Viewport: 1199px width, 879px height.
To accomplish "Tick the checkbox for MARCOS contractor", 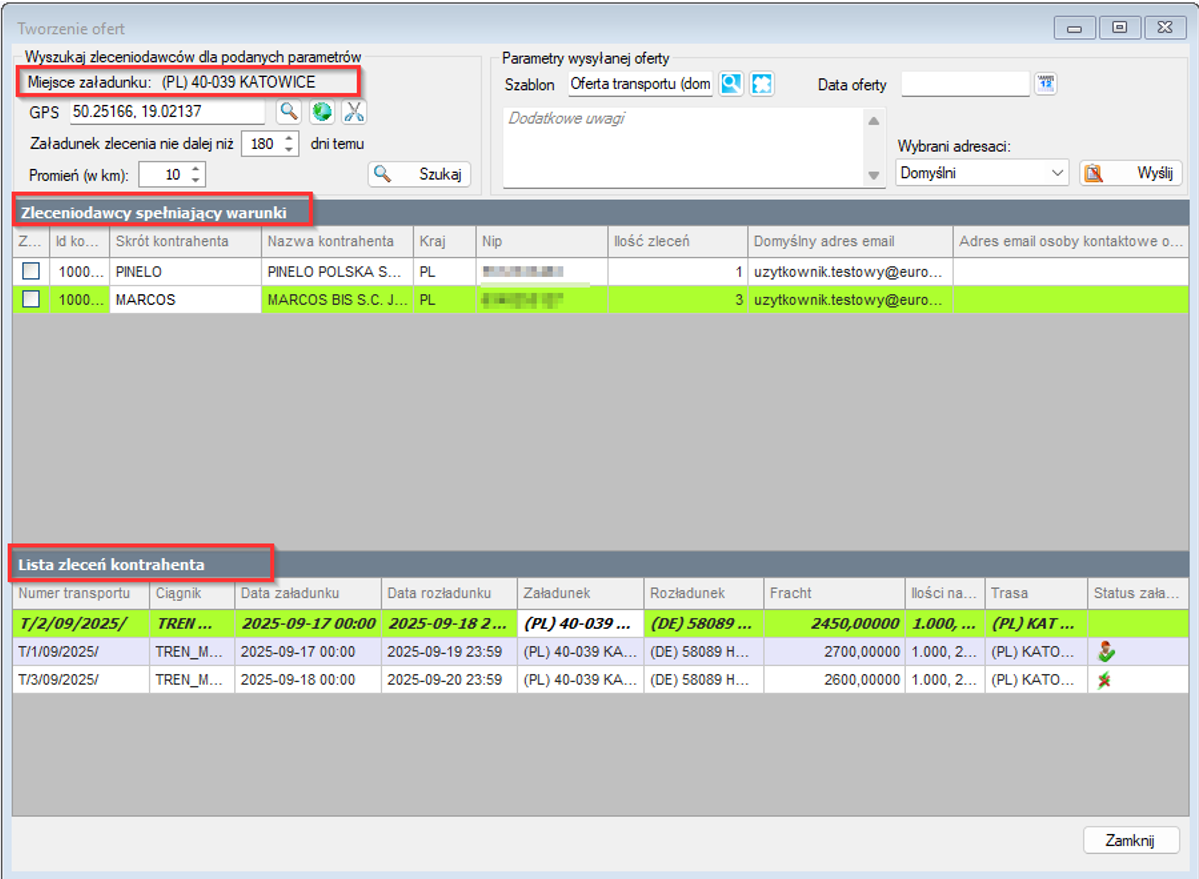I will coord(32,299).
